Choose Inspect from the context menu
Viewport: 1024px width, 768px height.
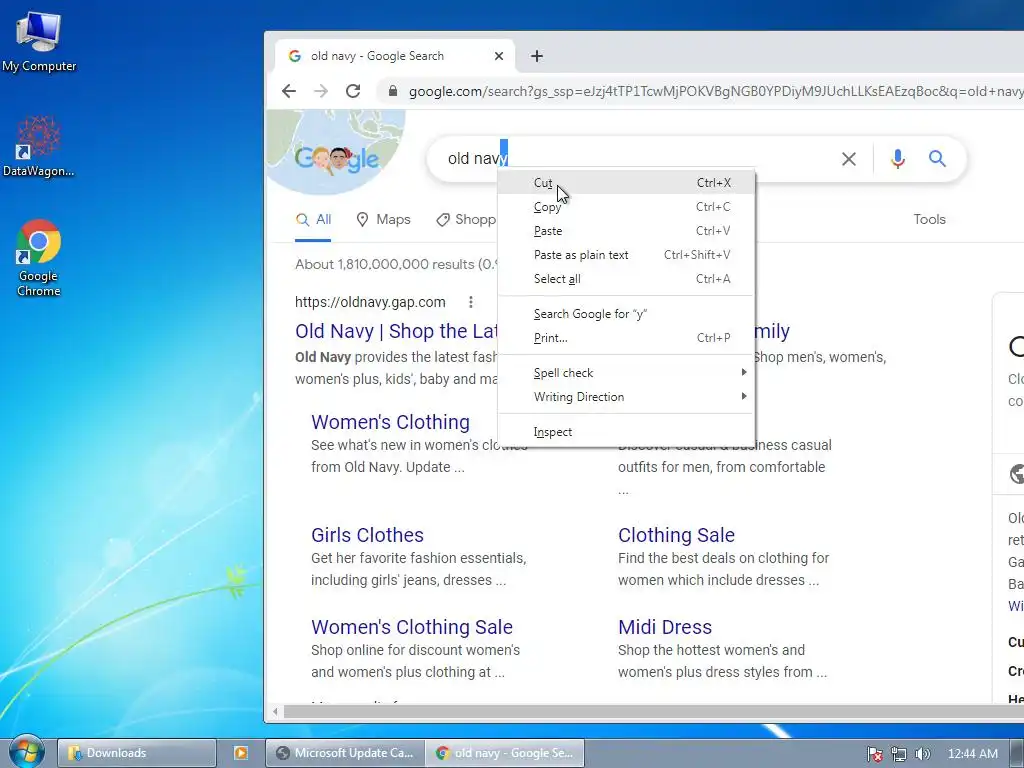tap(626, 432)
